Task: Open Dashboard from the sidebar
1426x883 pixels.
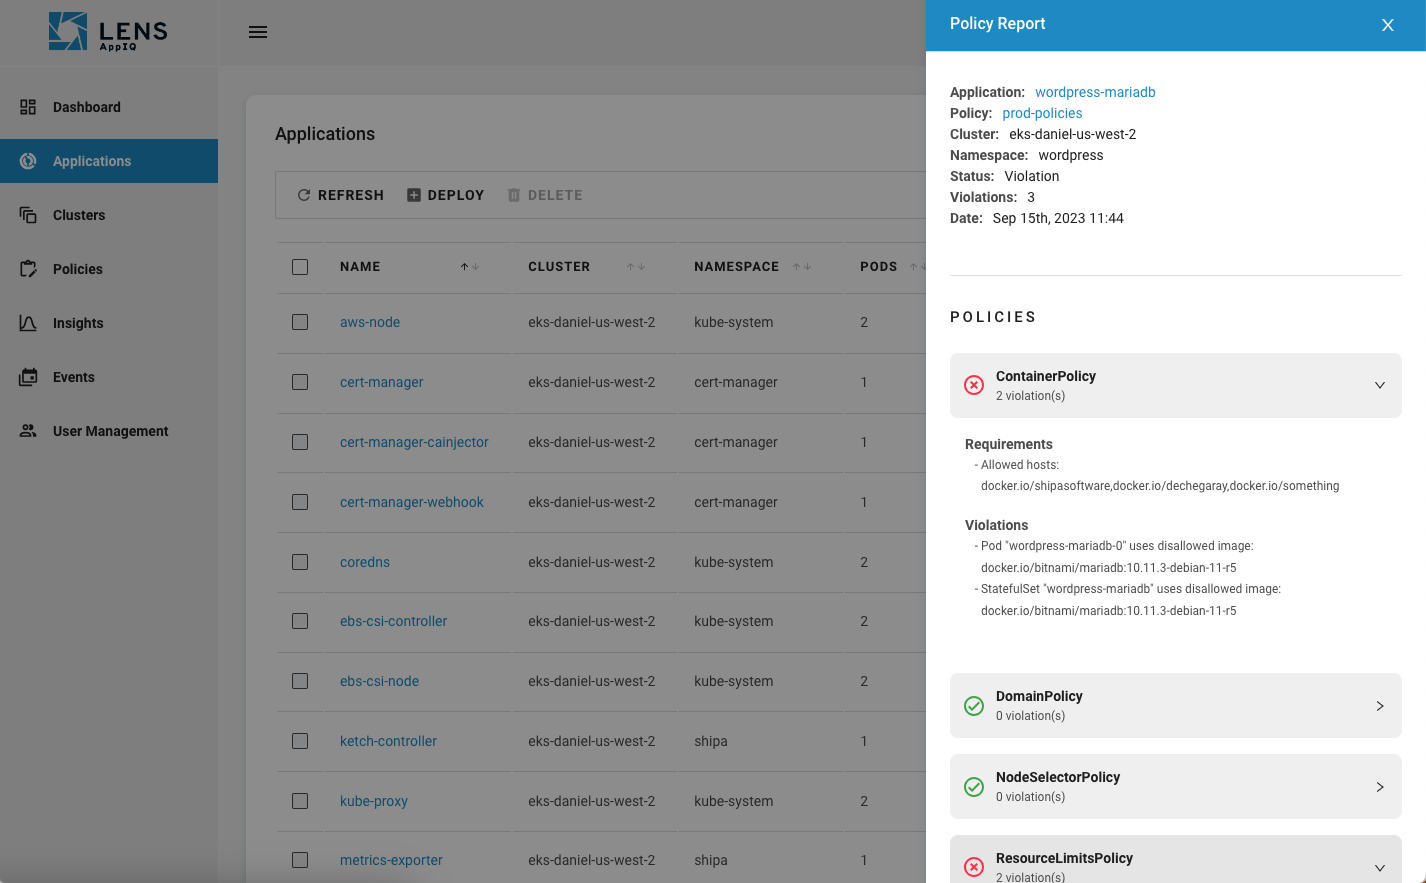Action: [x=109, y=107]
